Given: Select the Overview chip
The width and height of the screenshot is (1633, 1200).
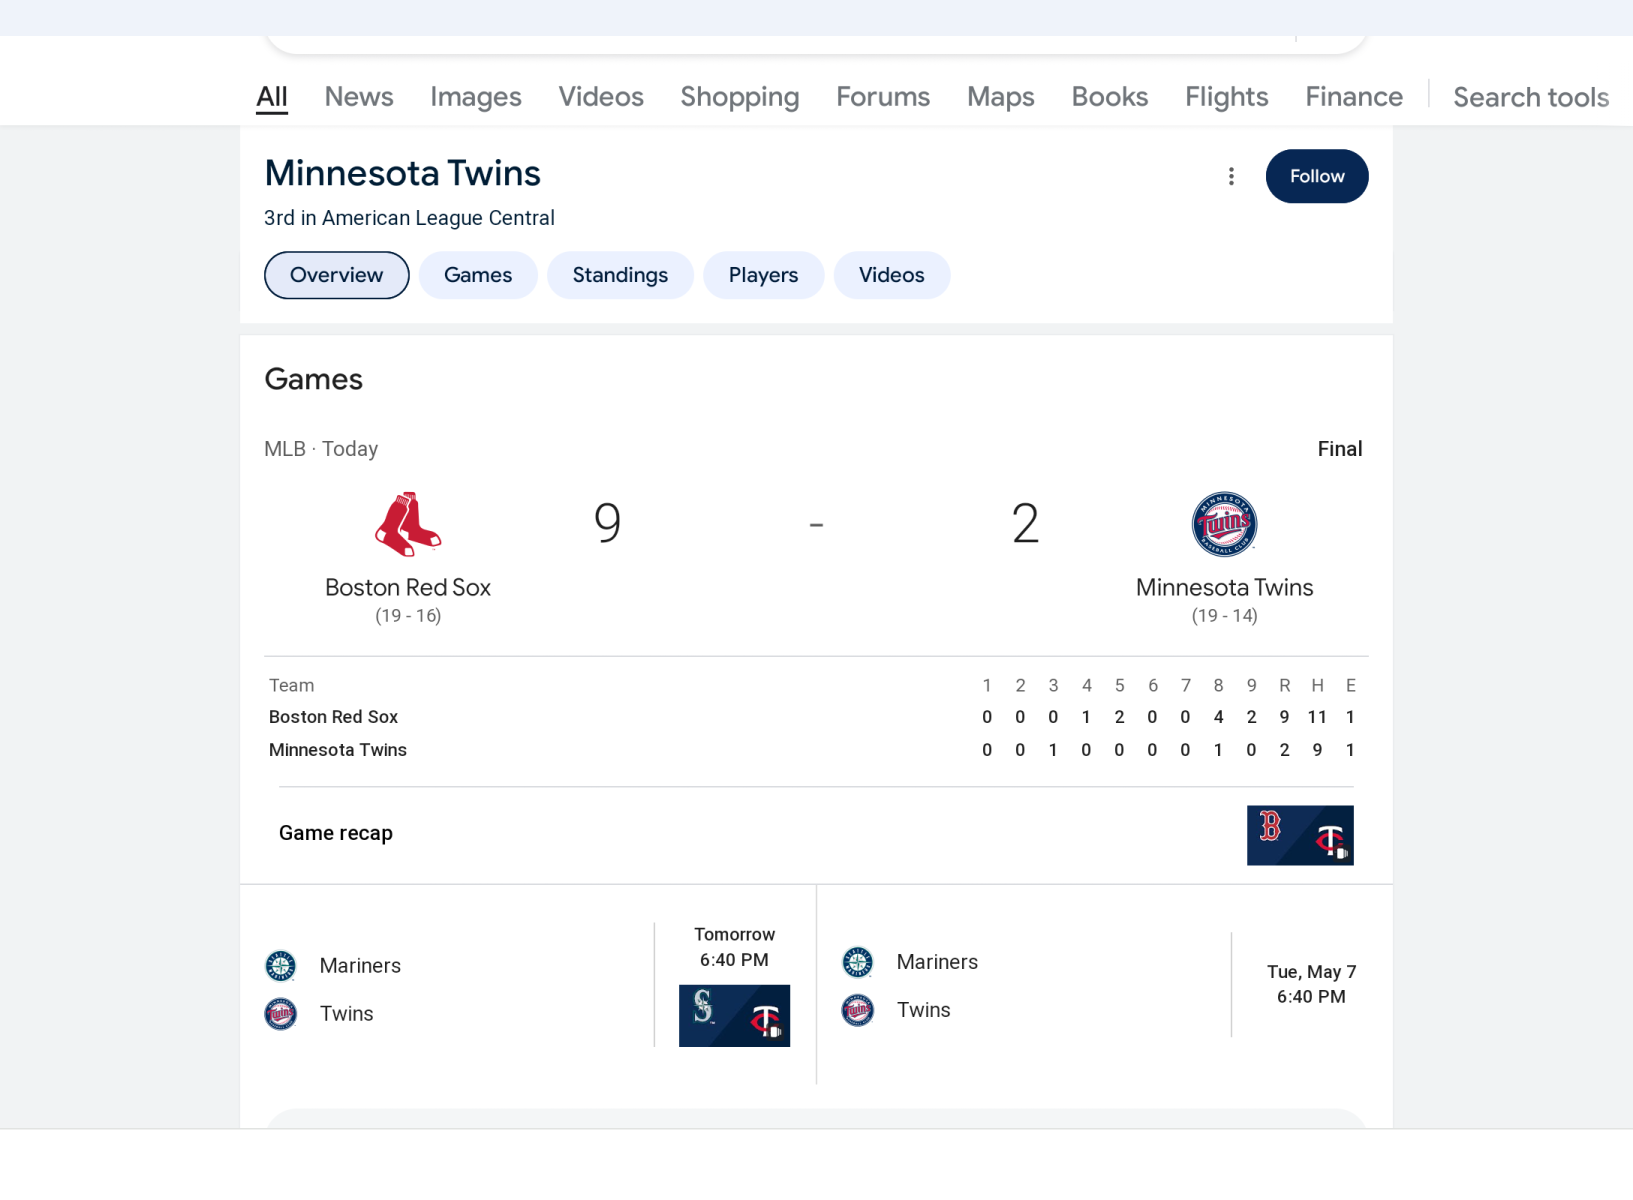Looking at the screenshot, I should coord(336,275).
